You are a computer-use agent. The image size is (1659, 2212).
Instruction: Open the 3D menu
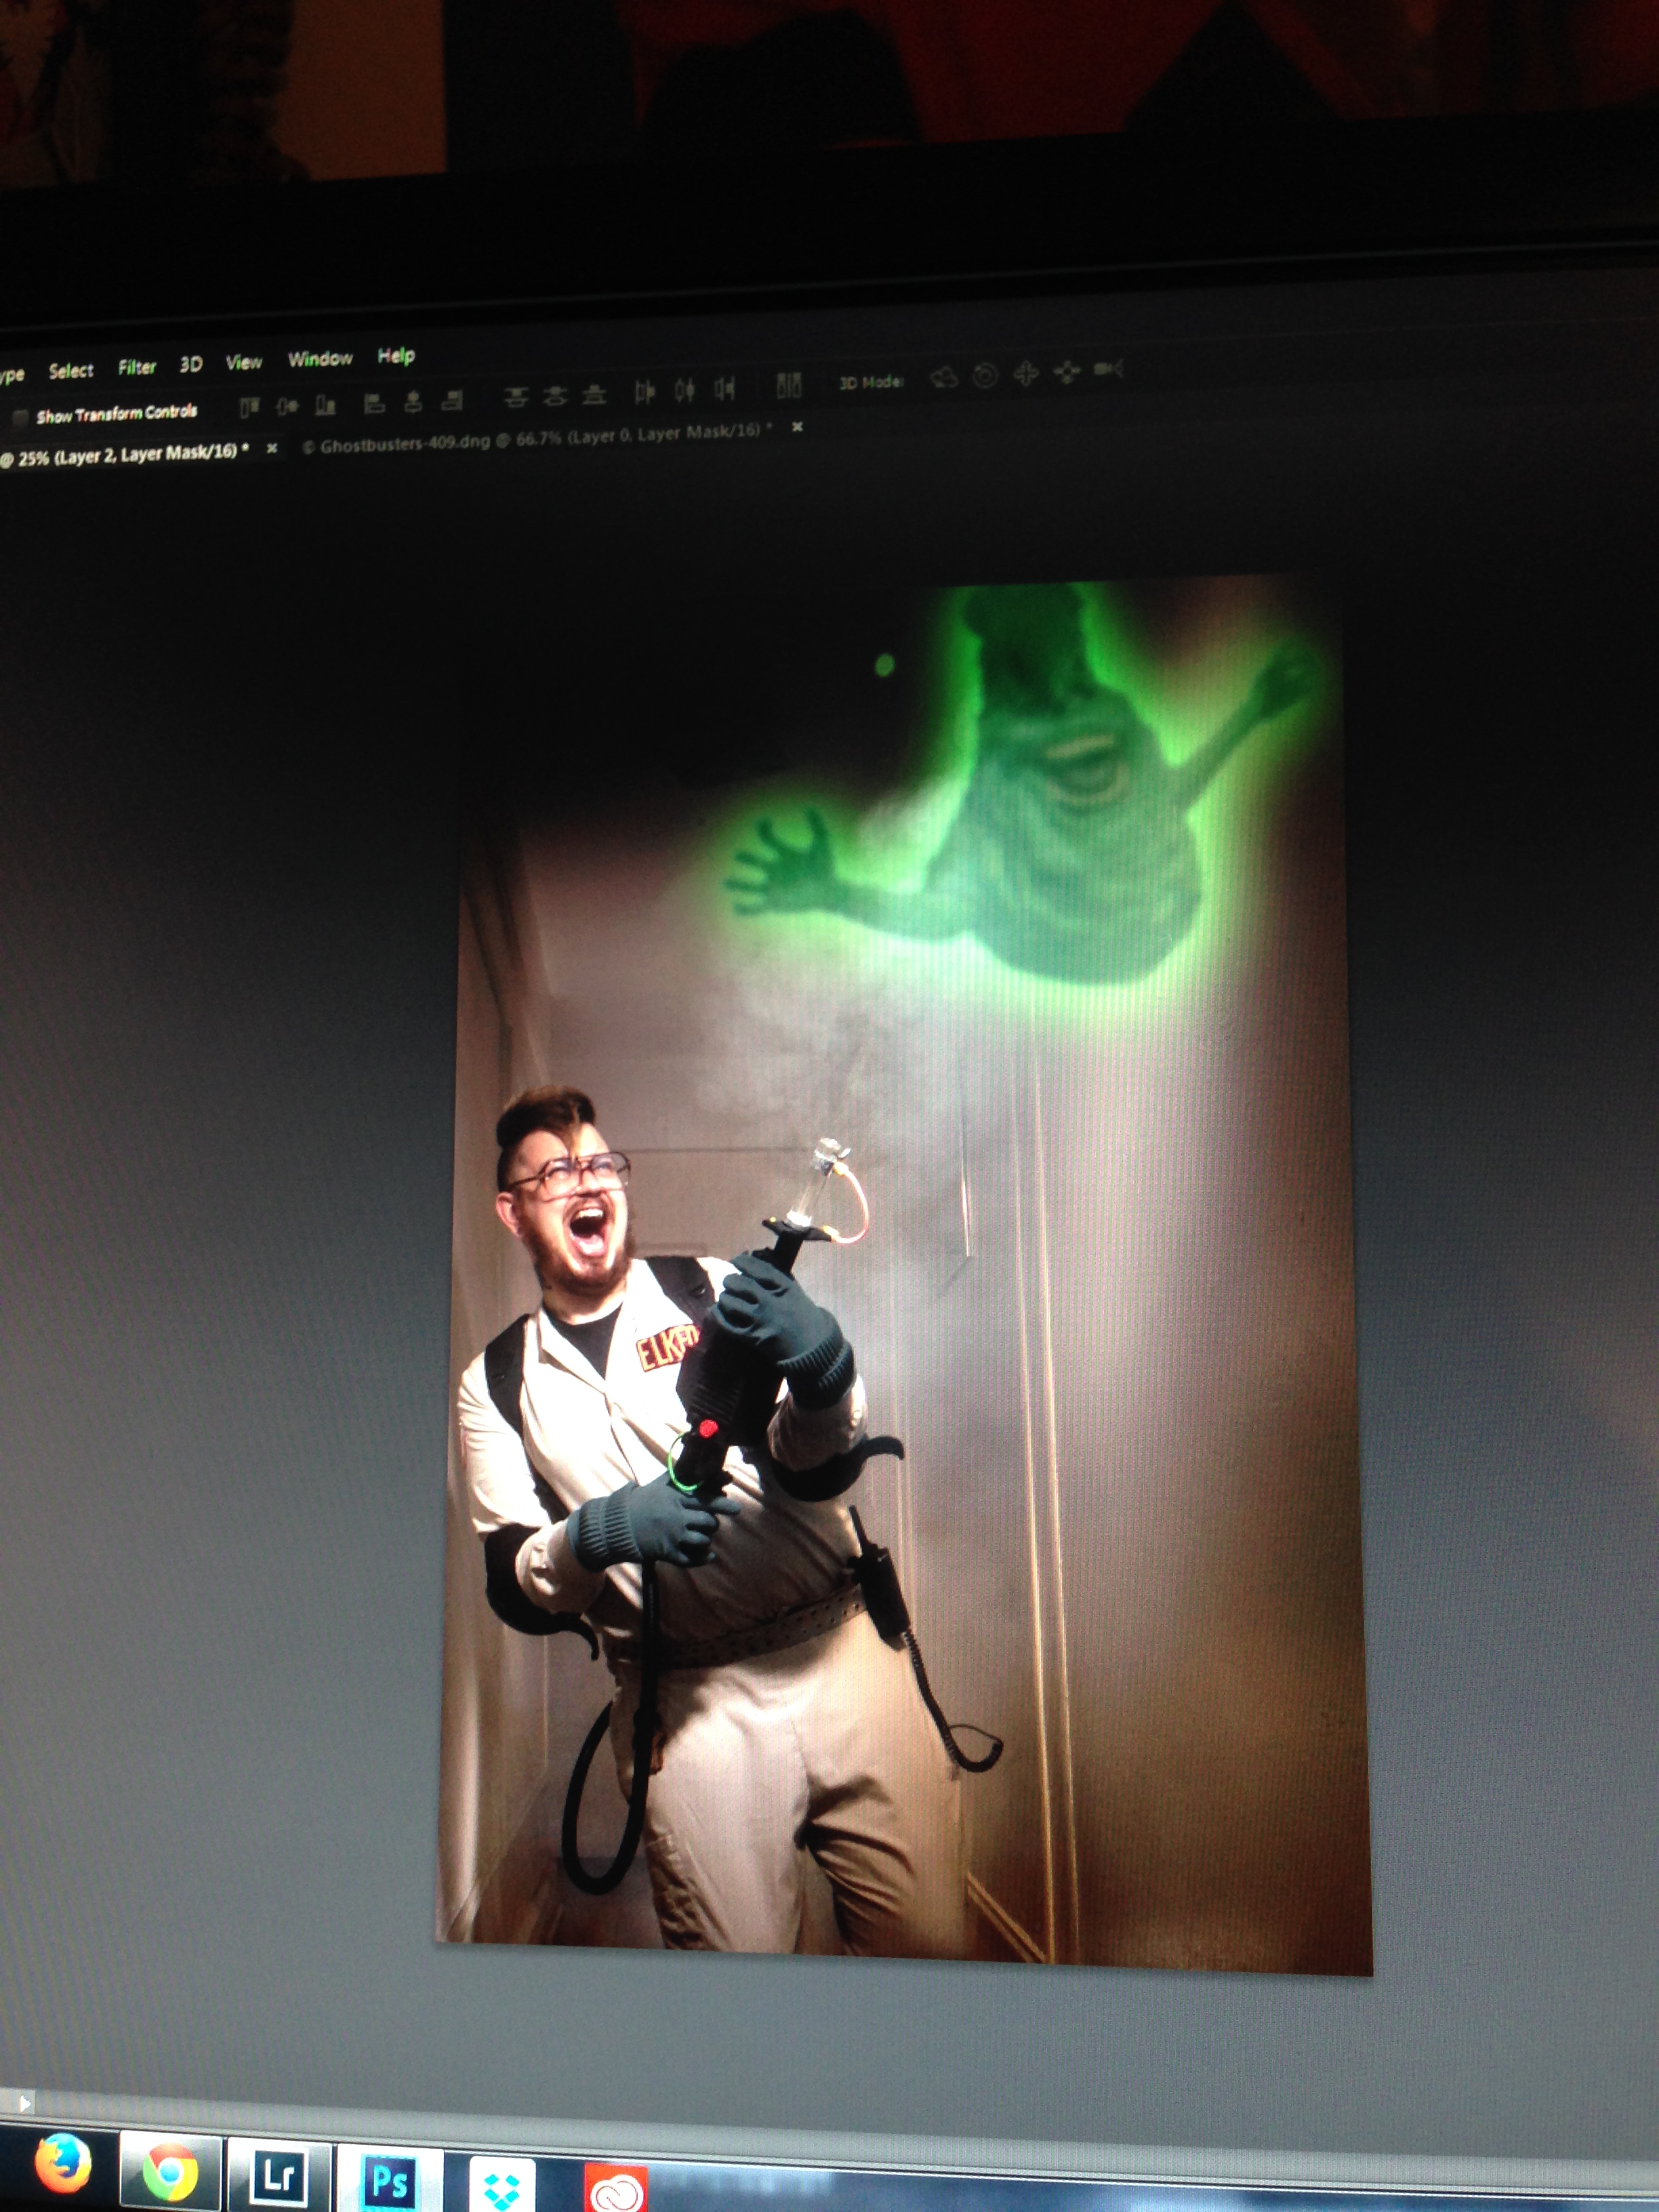click(191, 364)
